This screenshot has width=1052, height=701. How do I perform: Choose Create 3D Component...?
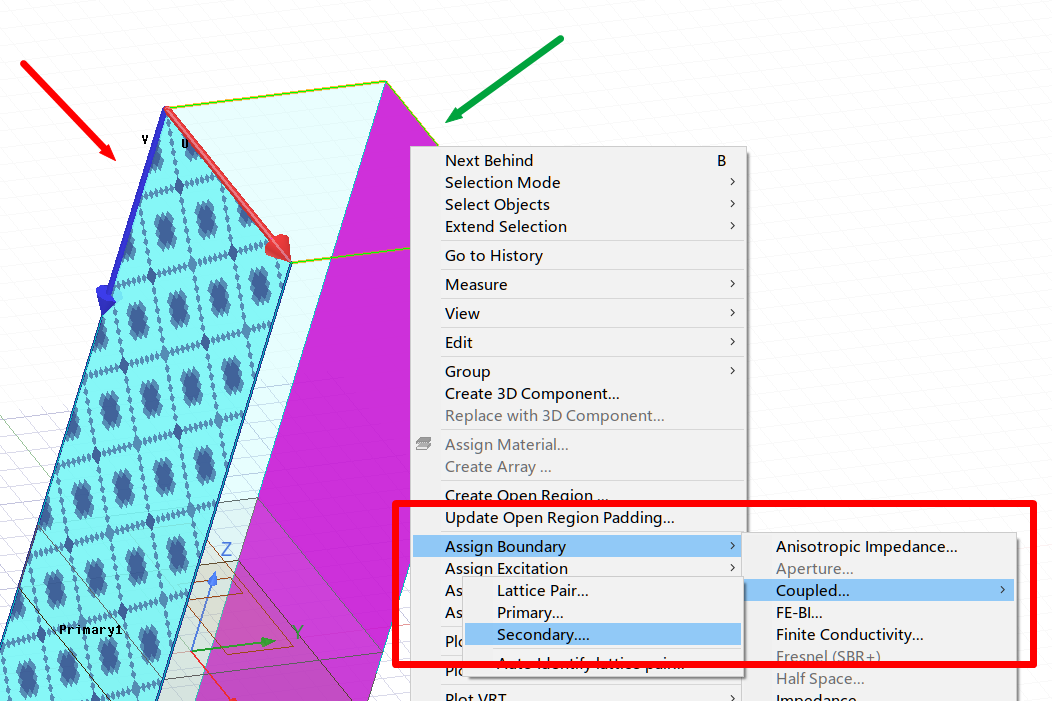[578, 393]
